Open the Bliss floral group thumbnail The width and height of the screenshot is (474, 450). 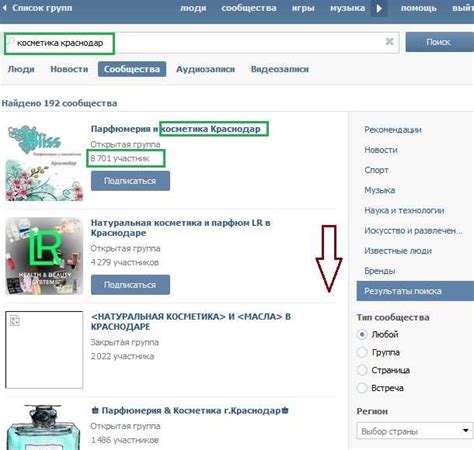point(44,162)
